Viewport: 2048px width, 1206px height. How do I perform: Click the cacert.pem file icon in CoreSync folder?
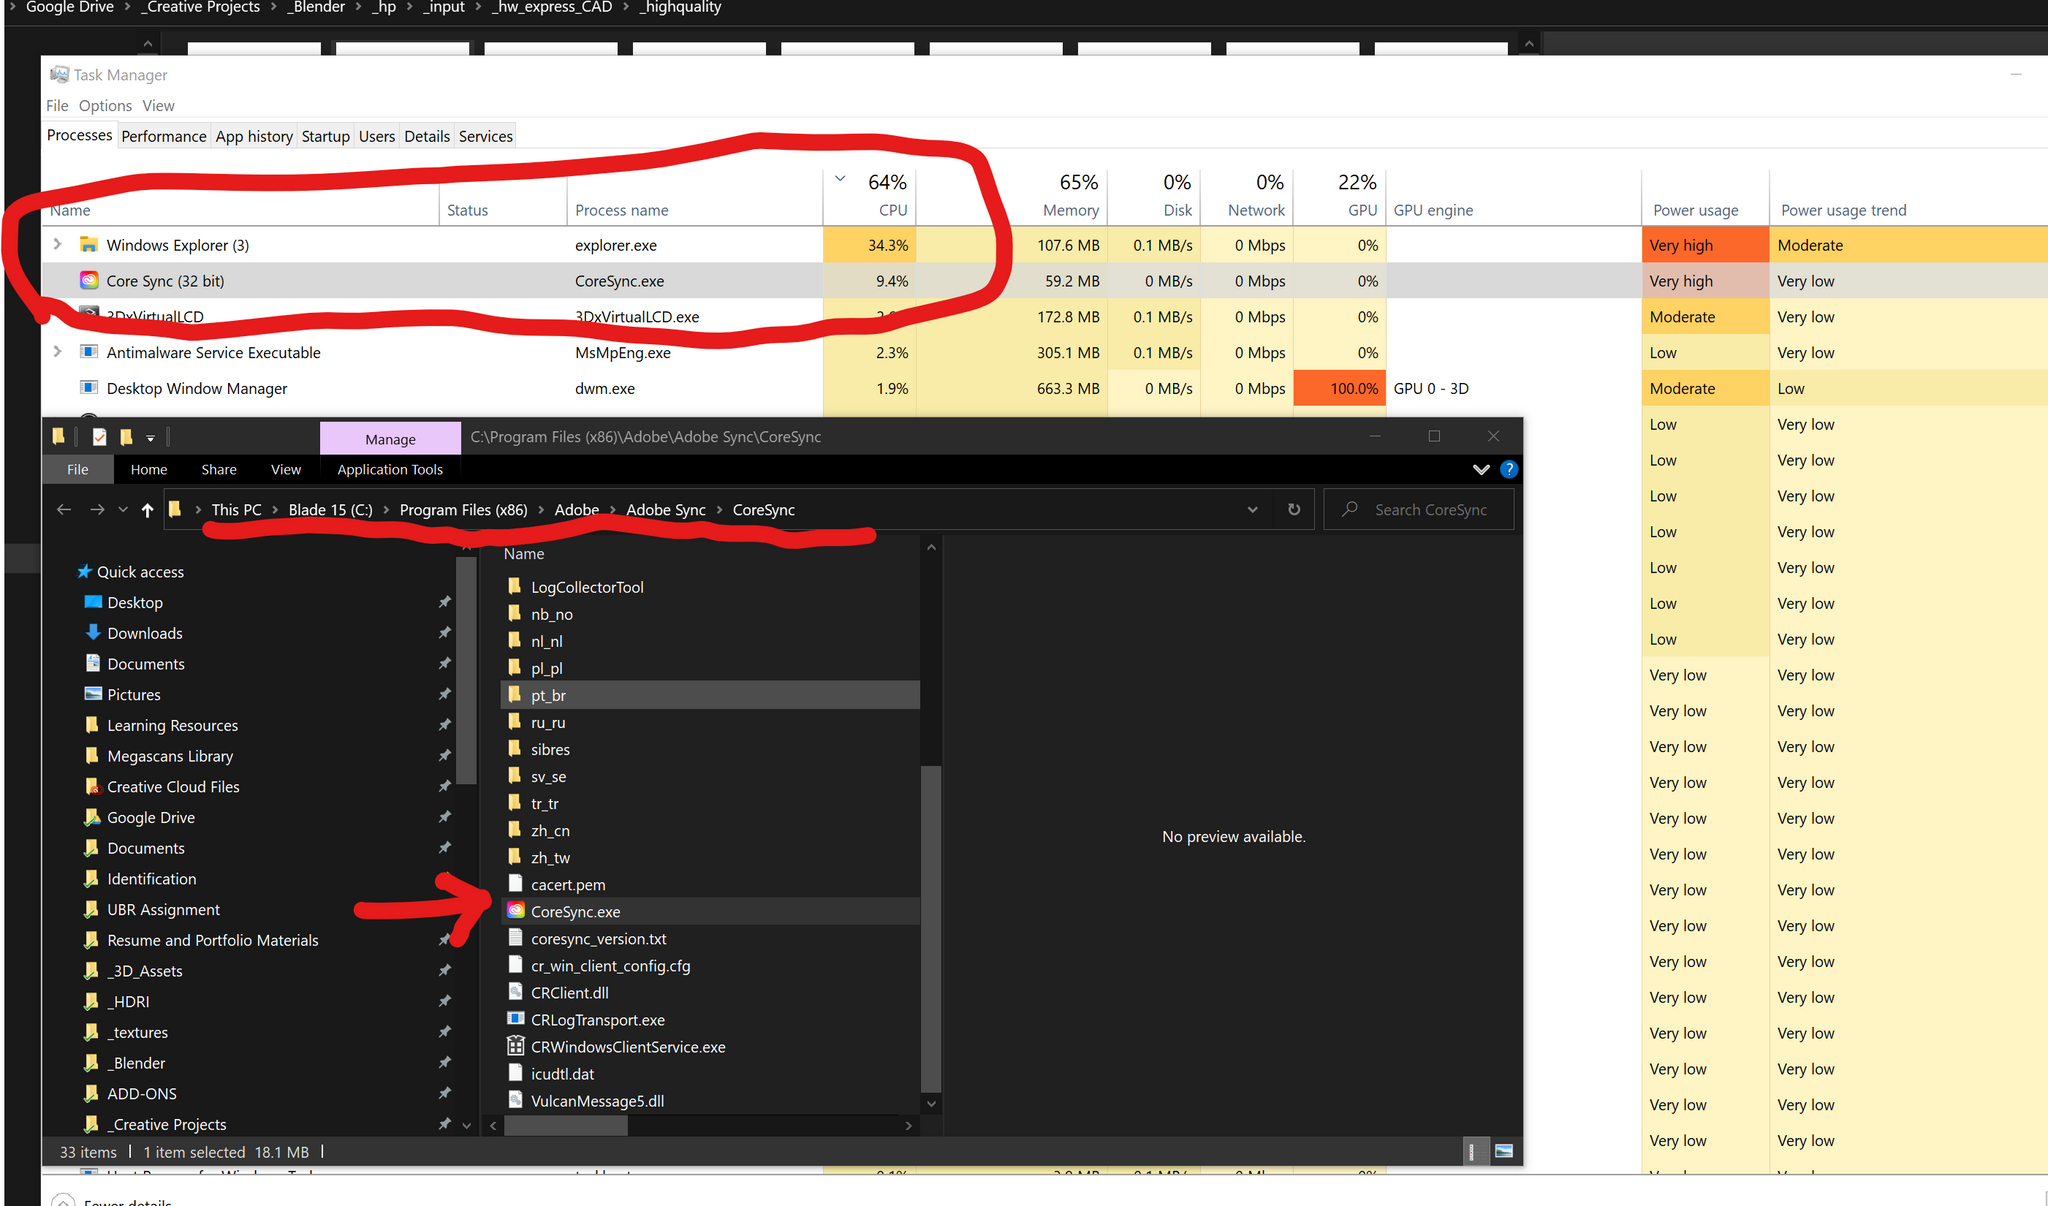[514, 884]
